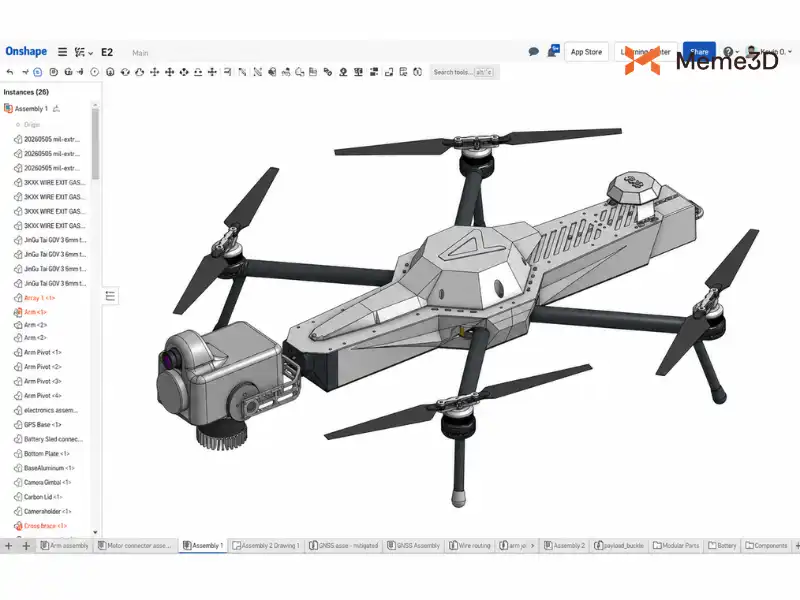
Task: Click the E2 document name
Action: coord(107,52)
